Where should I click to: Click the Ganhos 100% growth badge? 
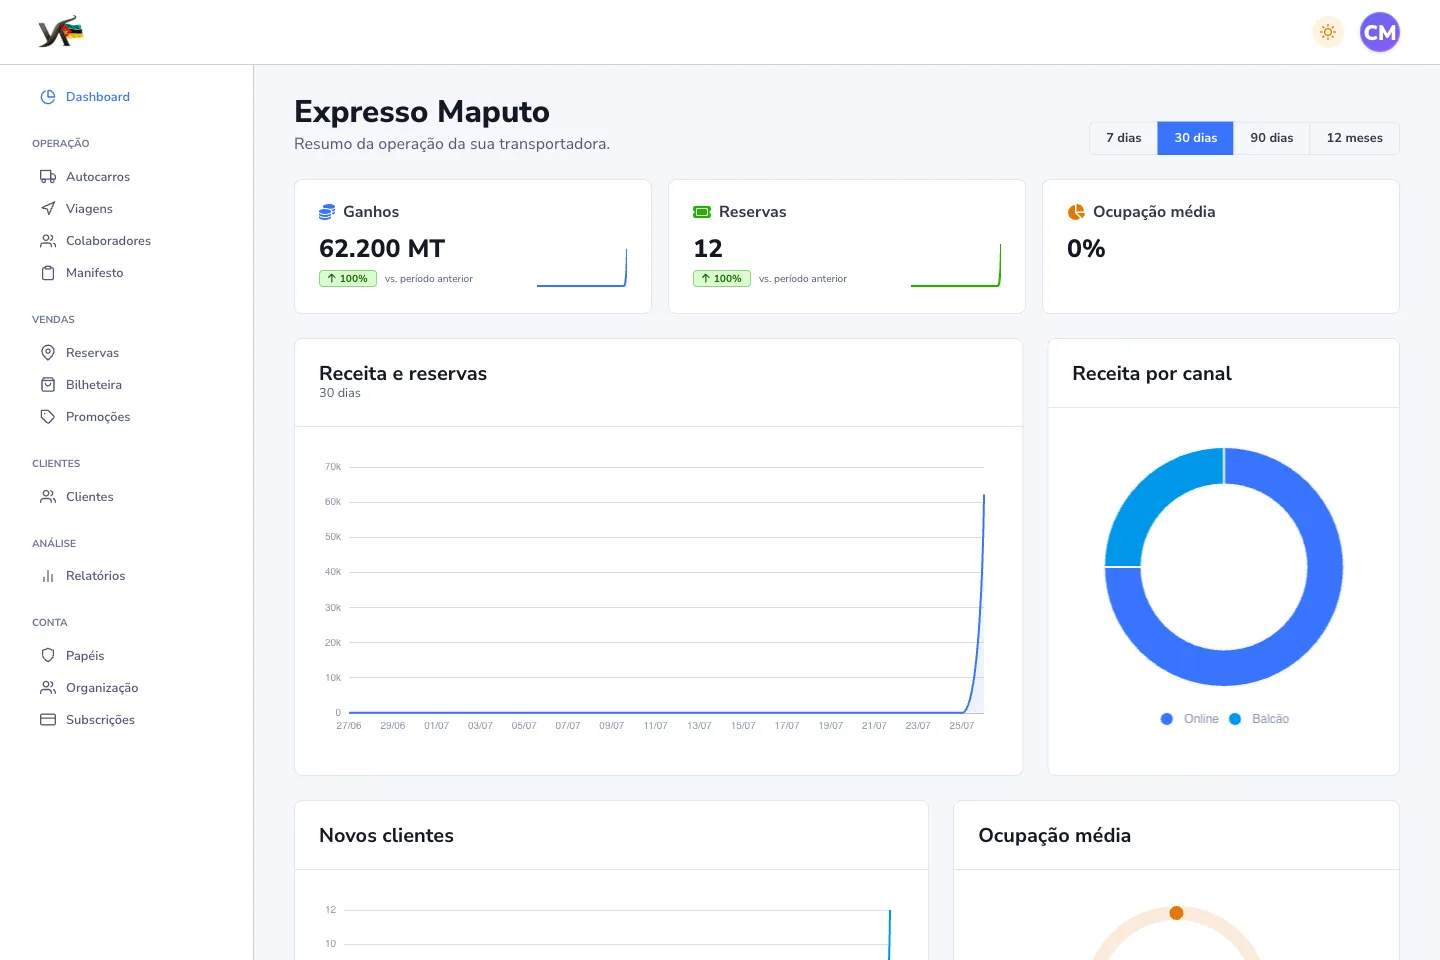(348, 279)
